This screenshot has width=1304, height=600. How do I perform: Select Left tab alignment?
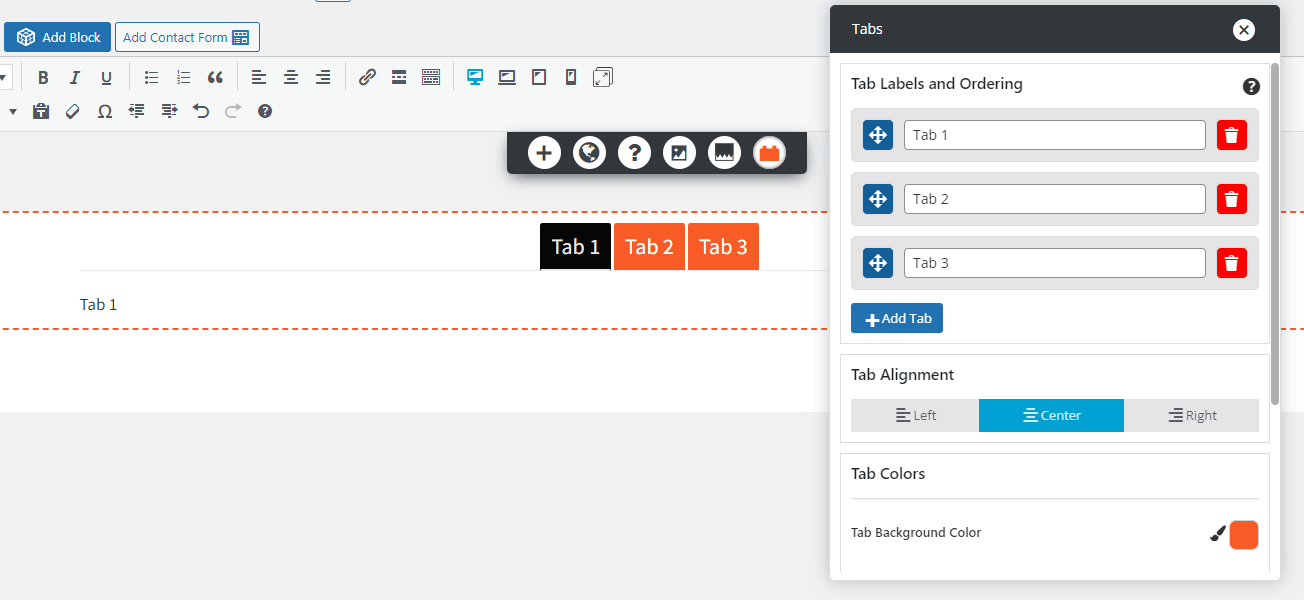pyautogui.click(x=915, y=415)
